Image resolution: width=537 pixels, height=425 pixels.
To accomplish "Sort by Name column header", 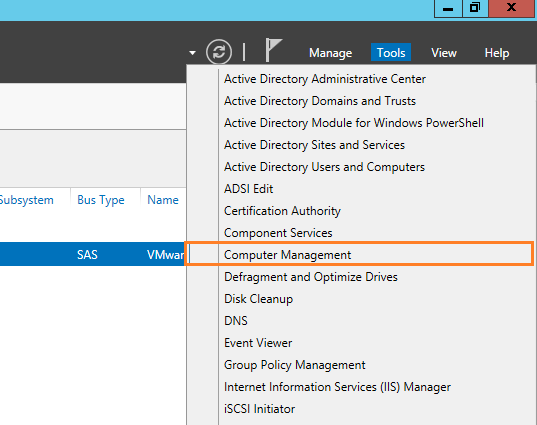I will 163,200.
